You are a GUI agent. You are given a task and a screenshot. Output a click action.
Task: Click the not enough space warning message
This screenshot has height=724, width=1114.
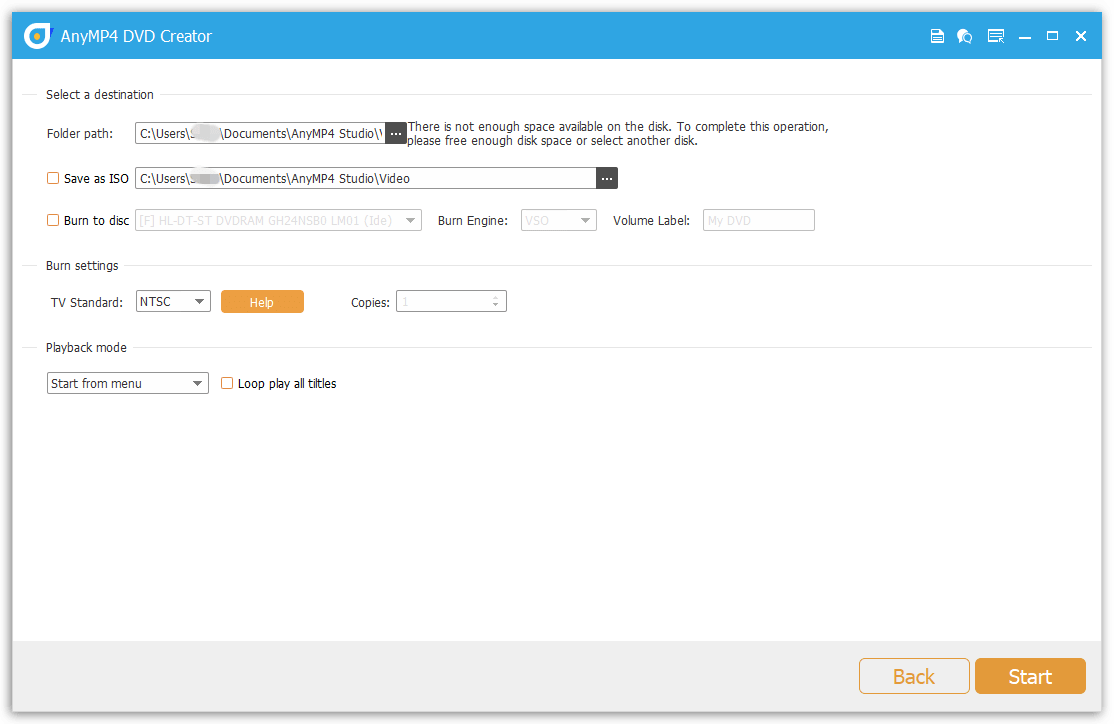(618, 134)
